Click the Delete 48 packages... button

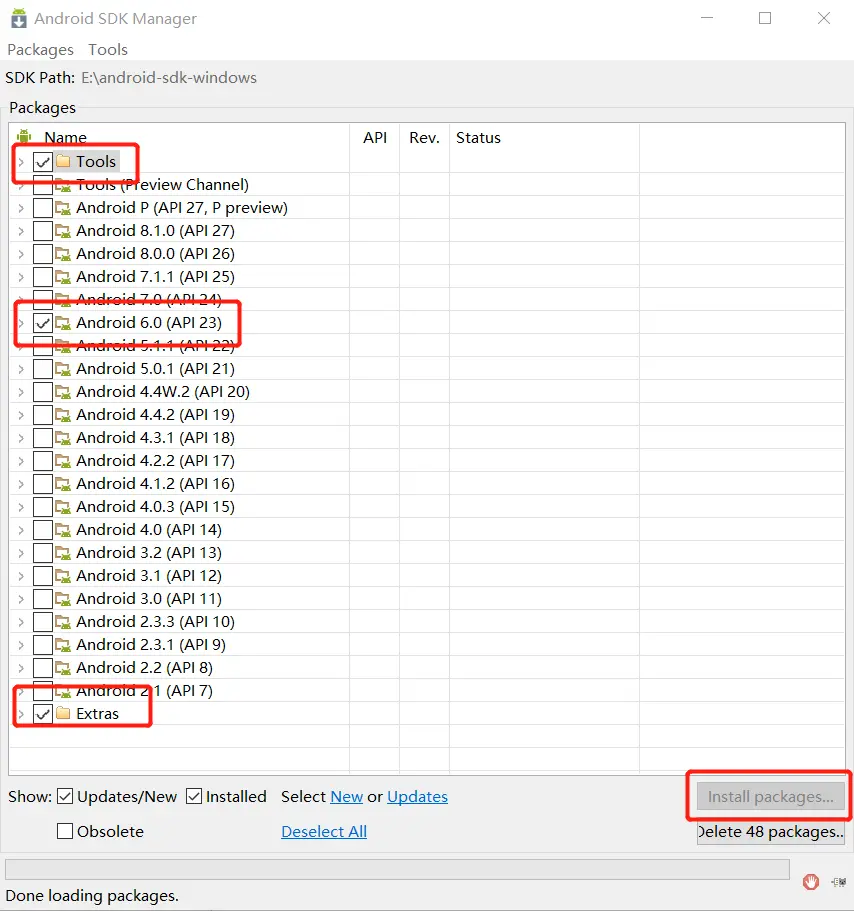point(770,831)
